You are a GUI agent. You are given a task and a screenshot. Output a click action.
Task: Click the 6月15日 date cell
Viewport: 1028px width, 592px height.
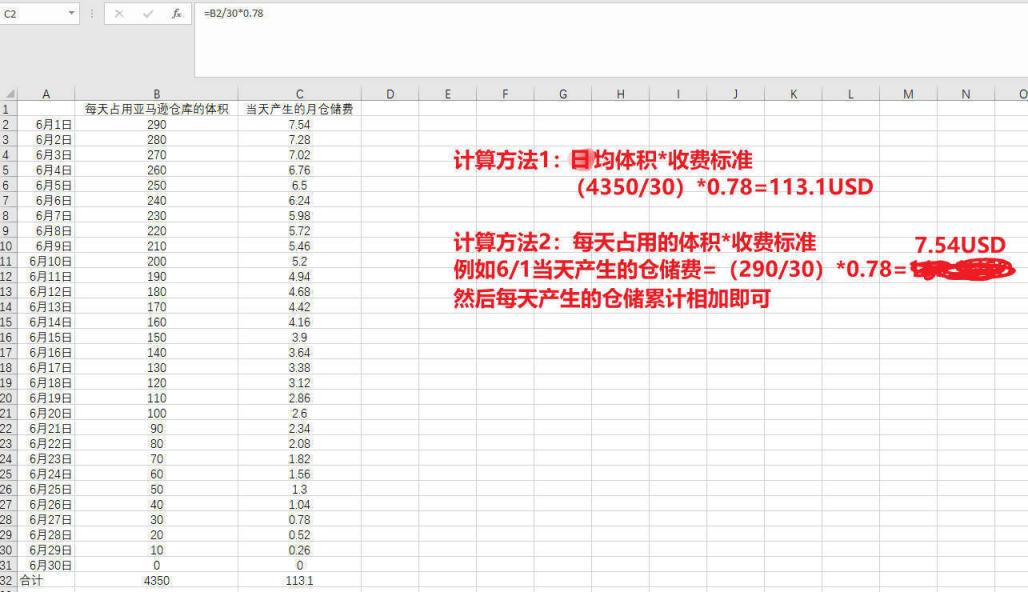(46, 338)
